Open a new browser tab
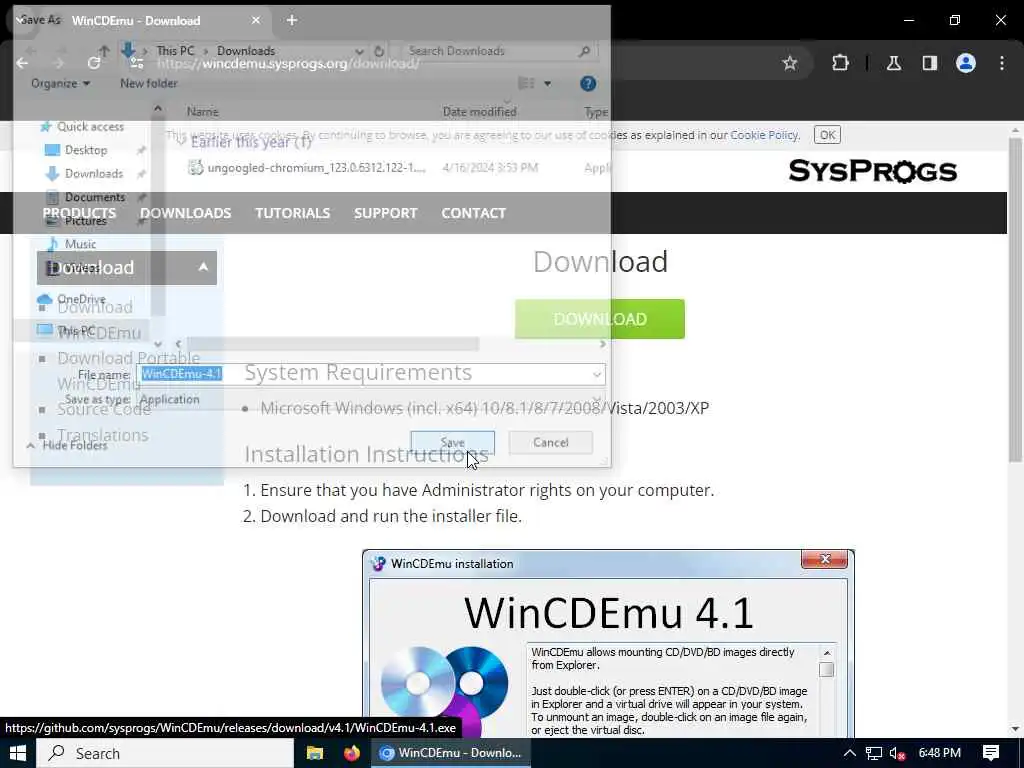1024x768 pixels. (292, 20)
